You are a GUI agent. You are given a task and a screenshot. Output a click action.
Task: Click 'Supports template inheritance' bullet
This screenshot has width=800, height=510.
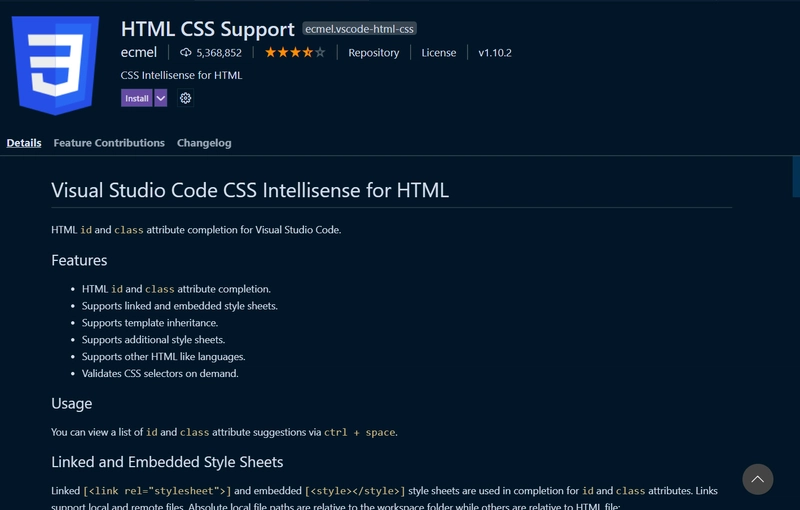pyautogui.click(x=150, y=323)
